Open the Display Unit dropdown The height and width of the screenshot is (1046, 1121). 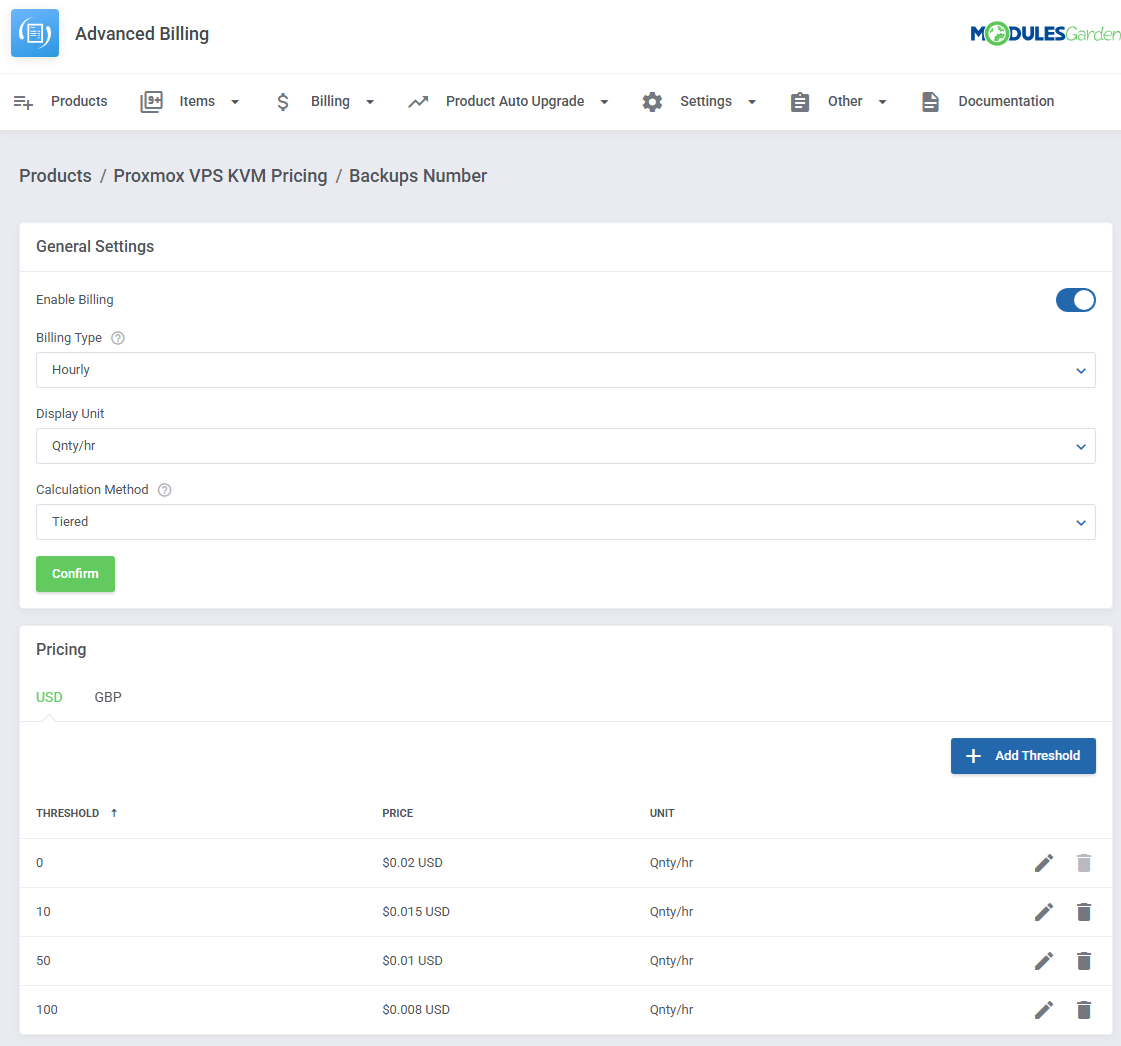(565, 446)
